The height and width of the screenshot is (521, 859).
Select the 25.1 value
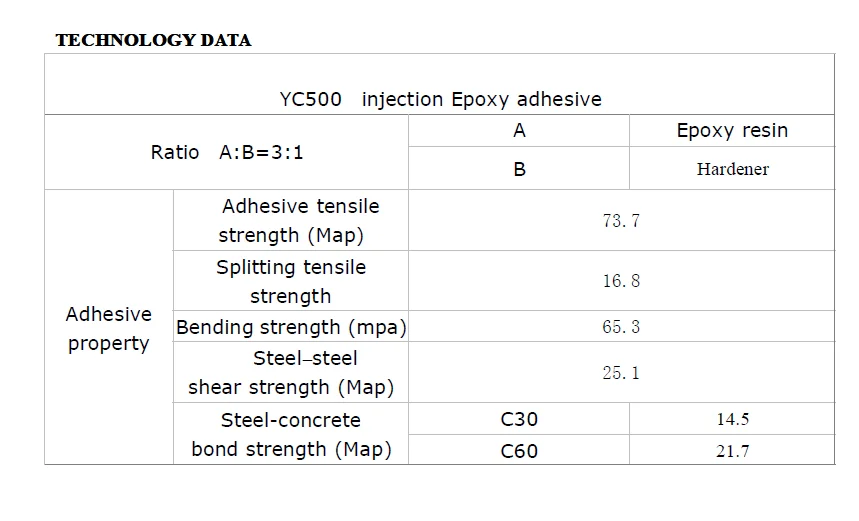tap(621, 373)
